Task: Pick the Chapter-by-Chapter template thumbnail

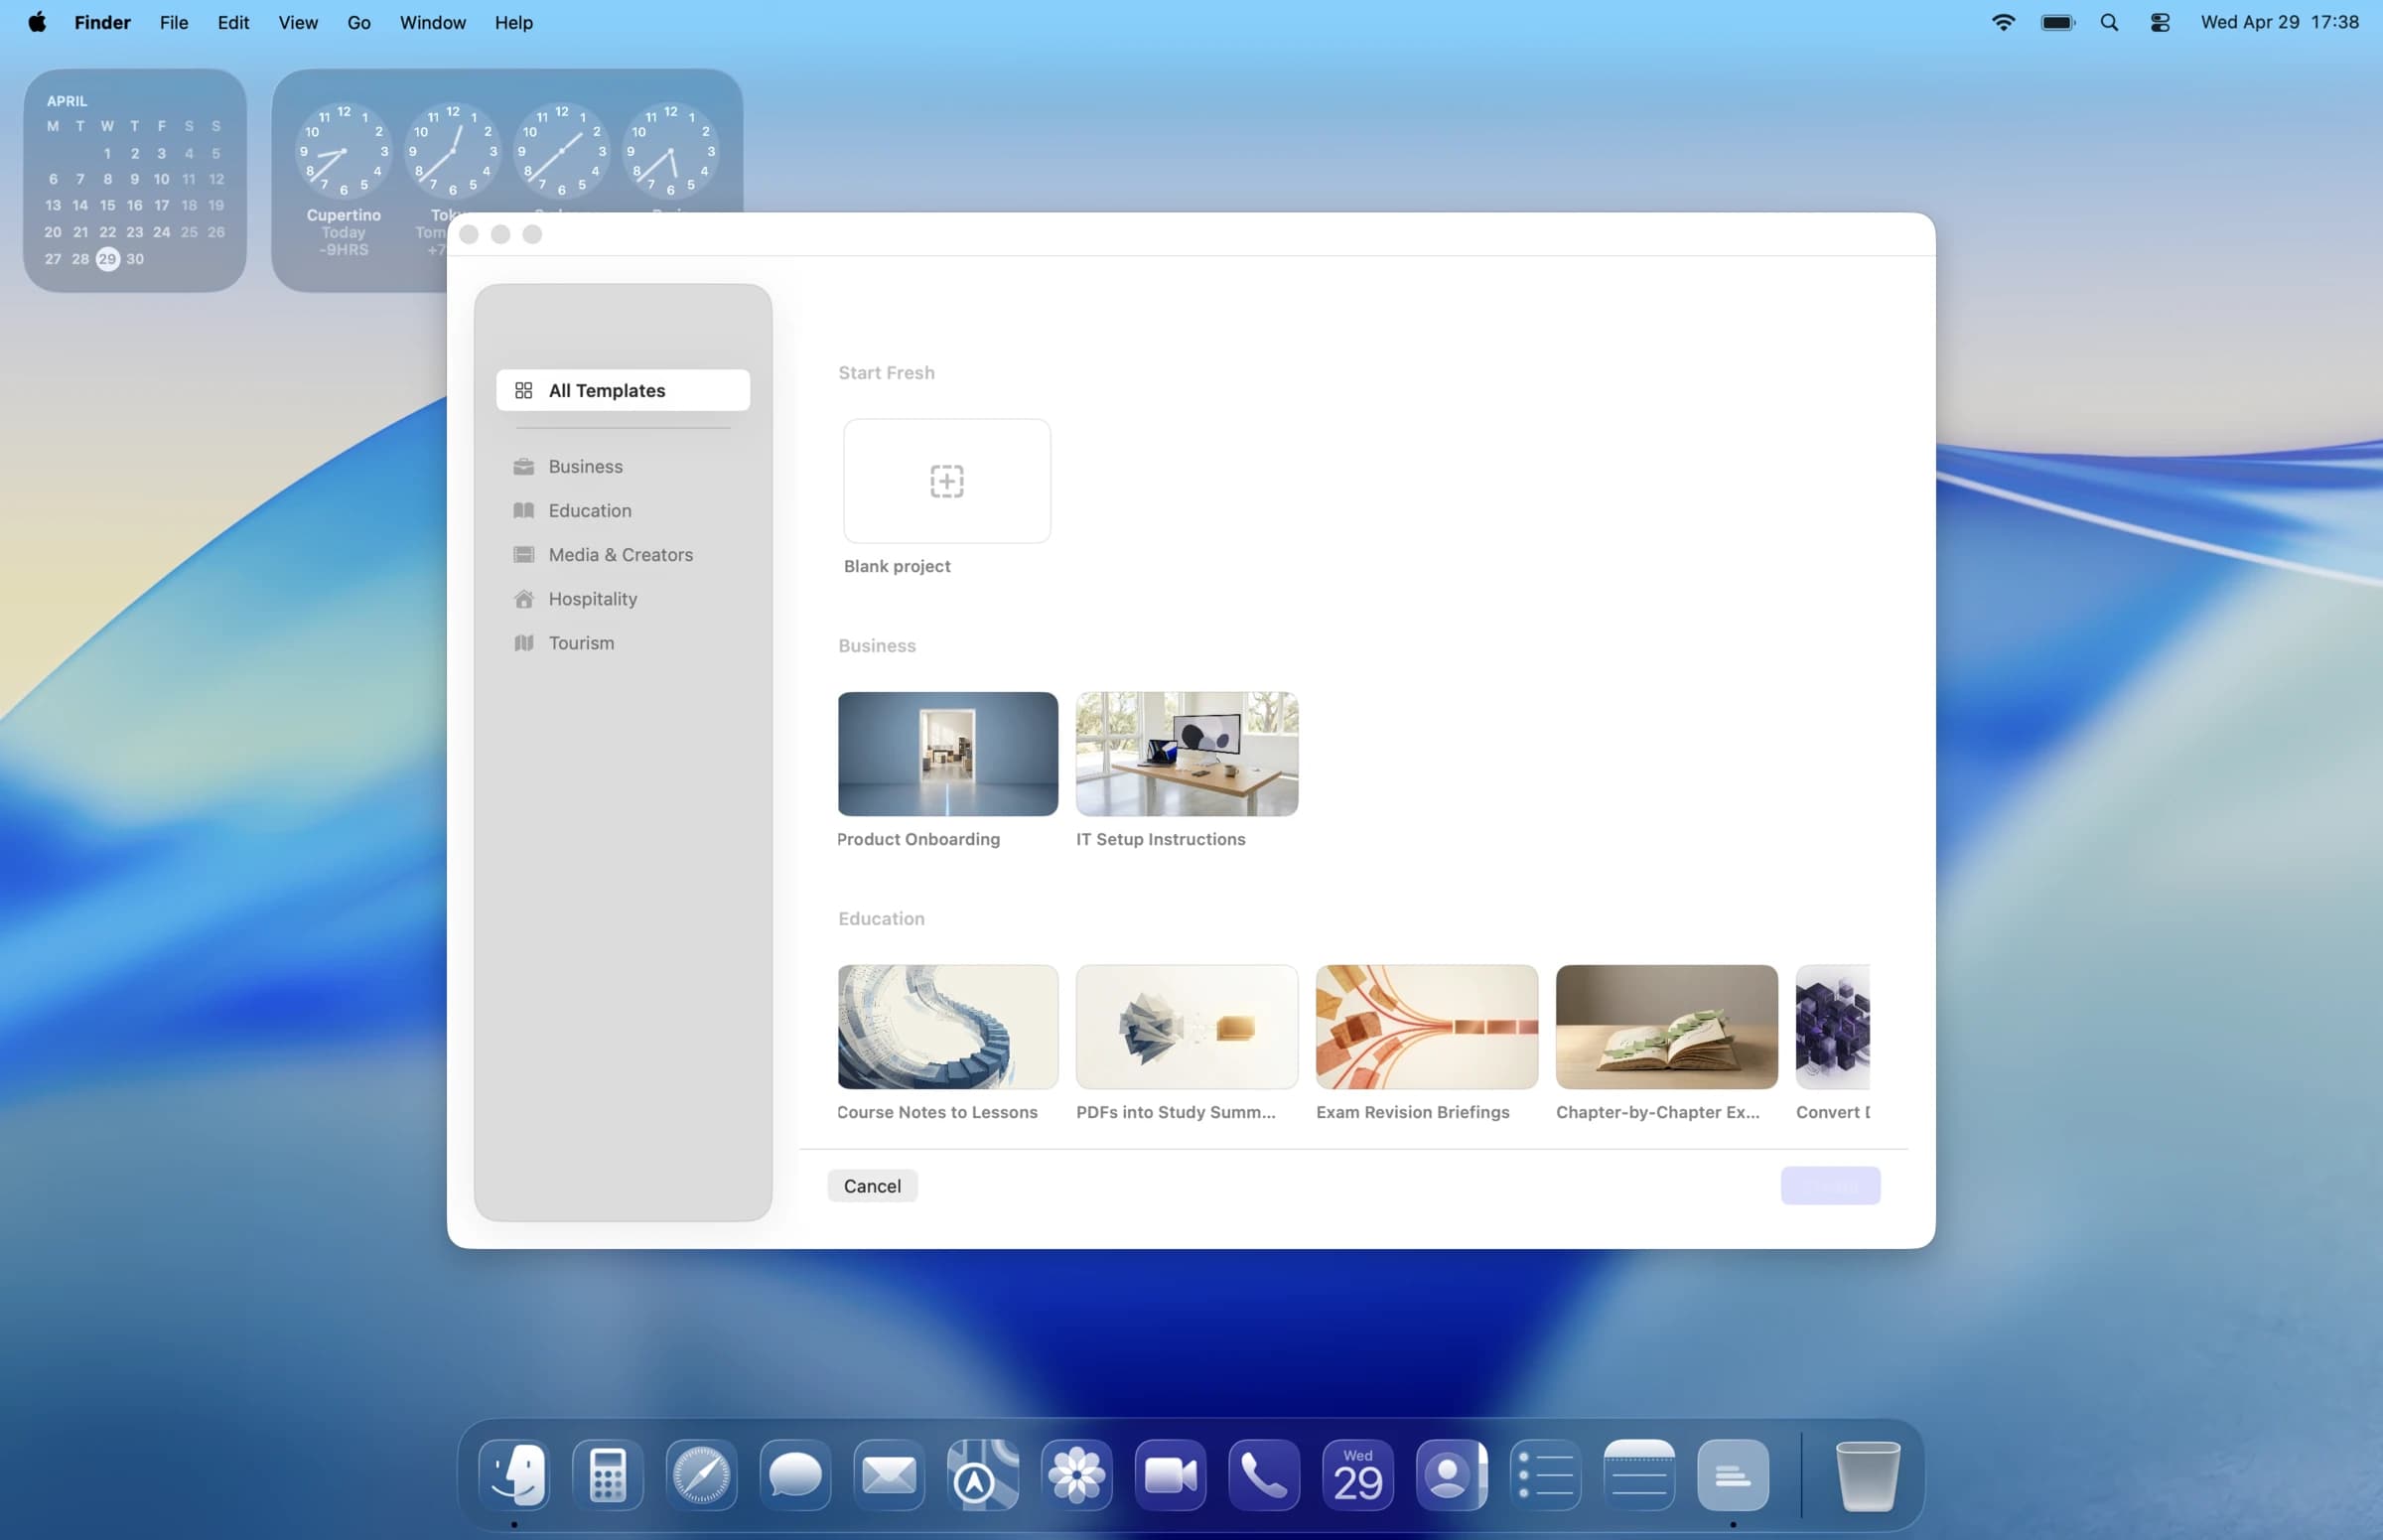Action: [x=1666, y=1026]
